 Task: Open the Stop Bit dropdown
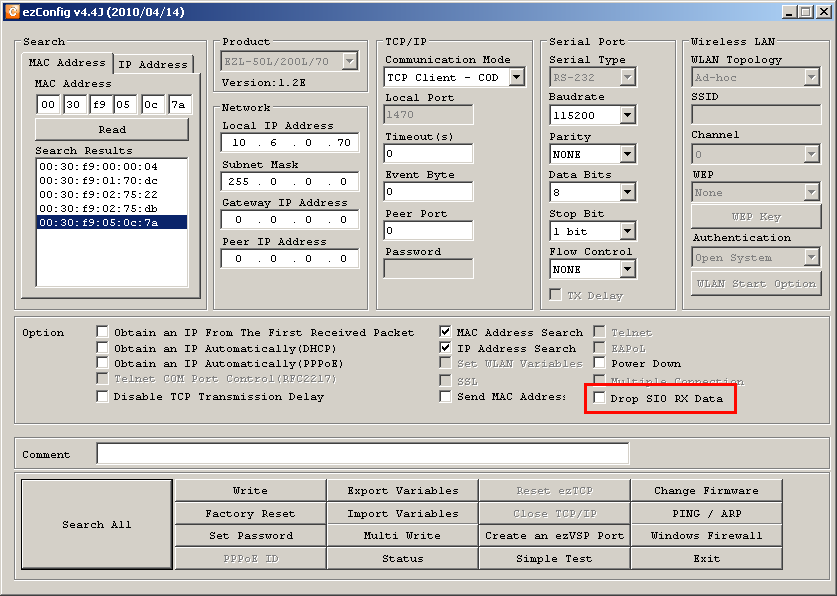628,231
